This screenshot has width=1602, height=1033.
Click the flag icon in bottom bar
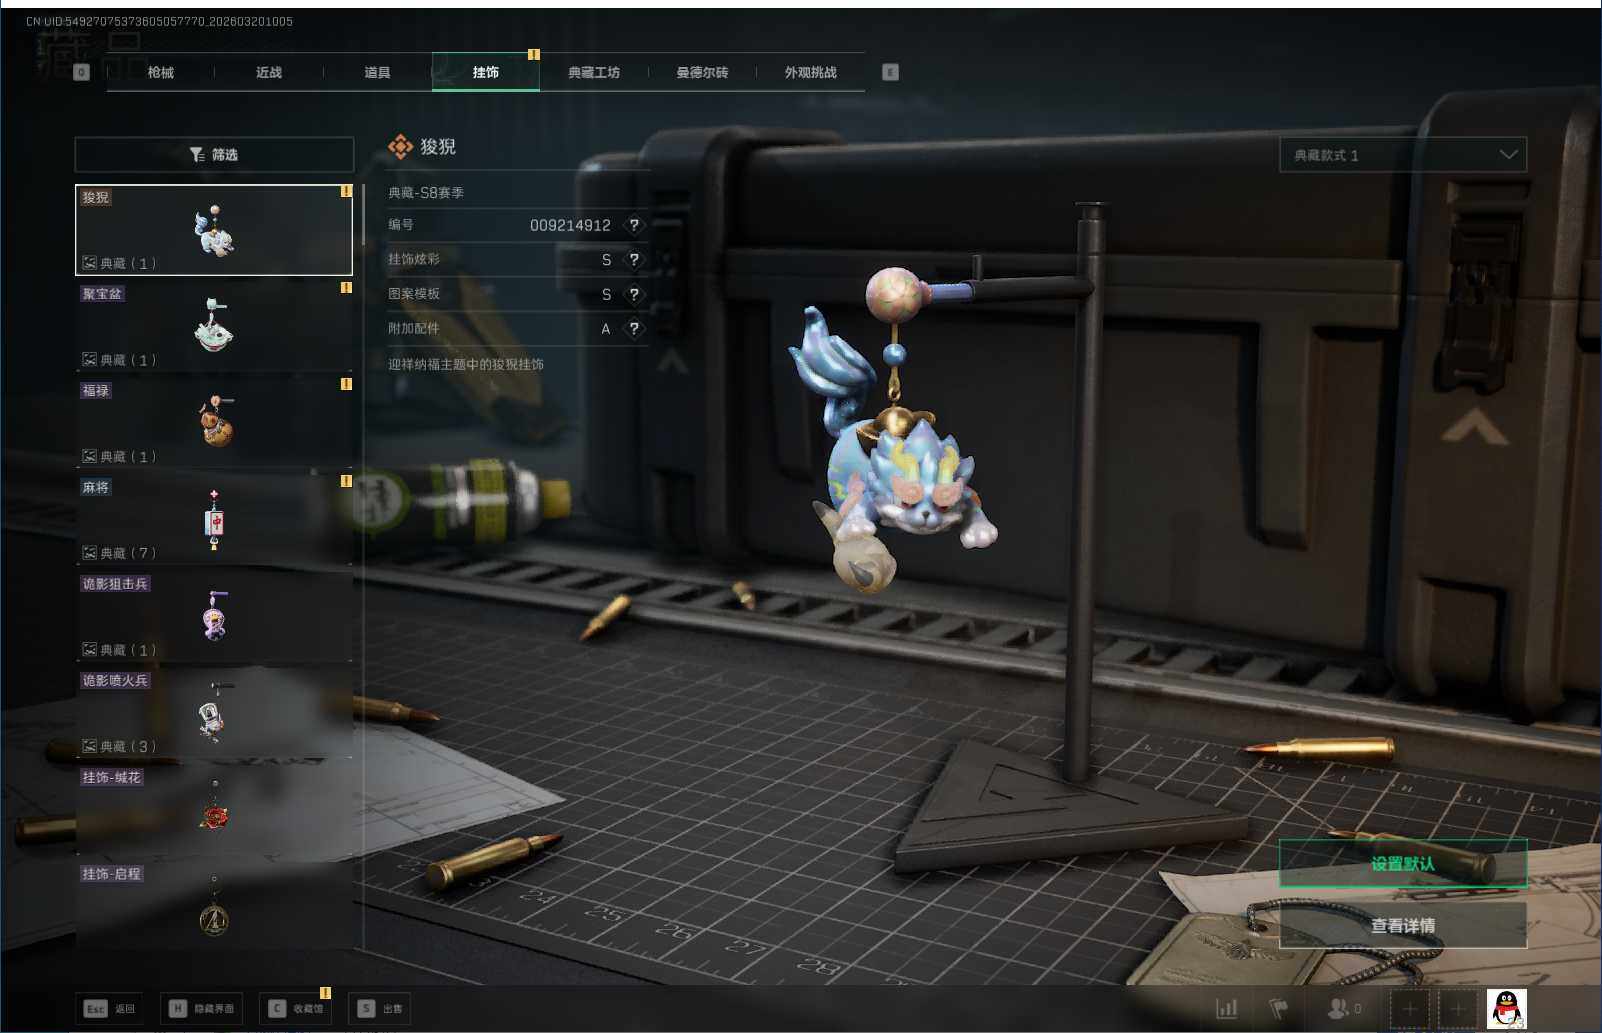[1278, 1009]
